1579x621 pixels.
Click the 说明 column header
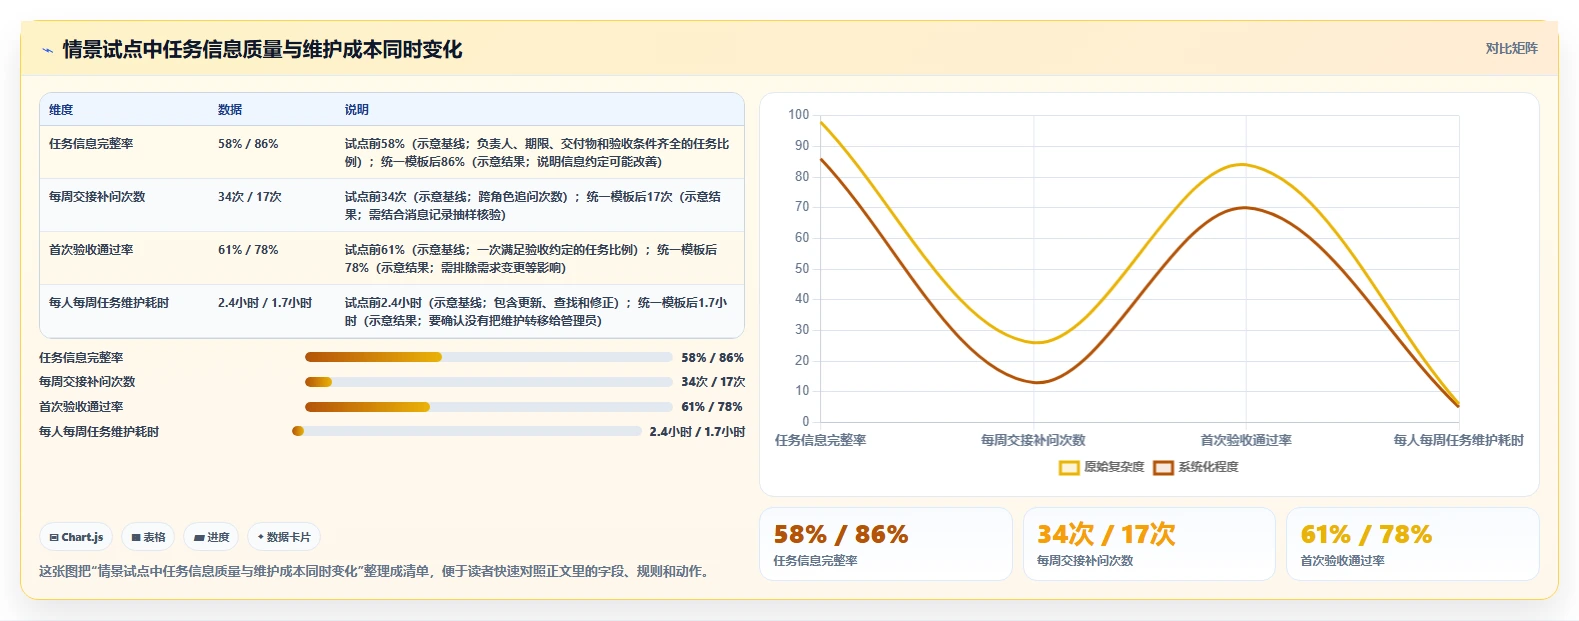357,110
